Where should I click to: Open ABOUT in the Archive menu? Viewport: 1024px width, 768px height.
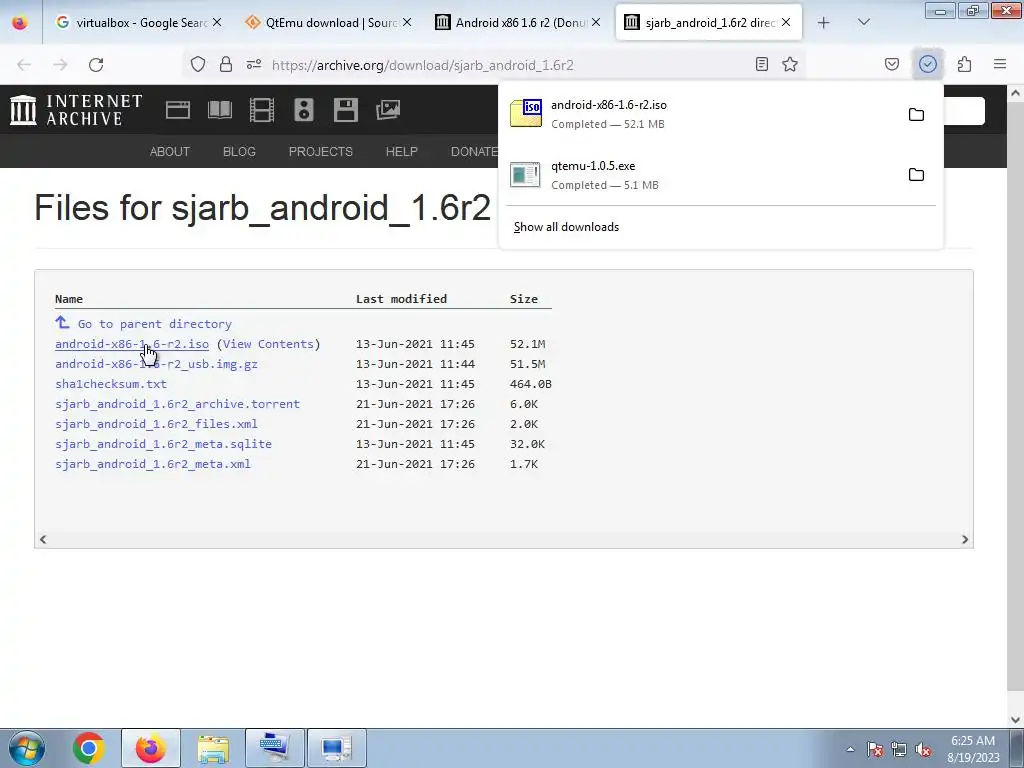point(170,152)
